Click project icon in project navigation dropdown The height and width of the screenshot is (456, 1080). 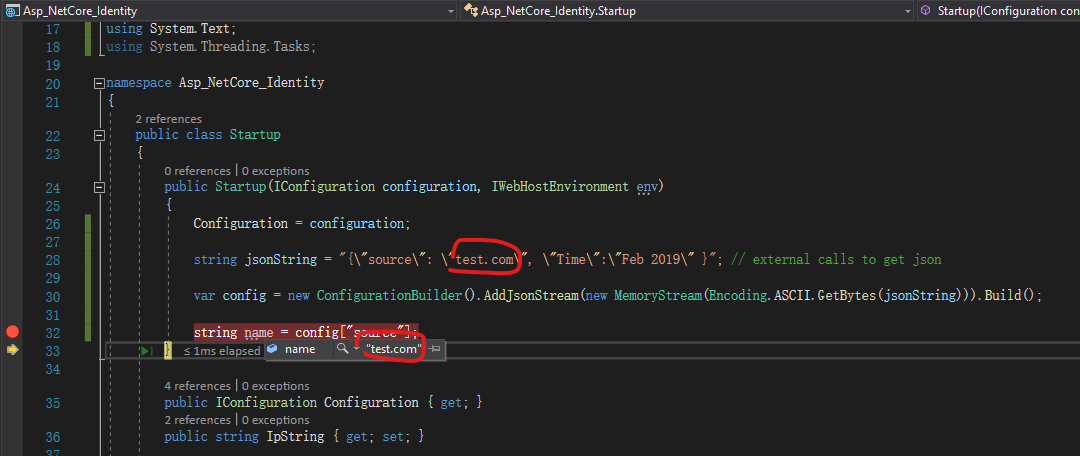(x=12, y=11)
